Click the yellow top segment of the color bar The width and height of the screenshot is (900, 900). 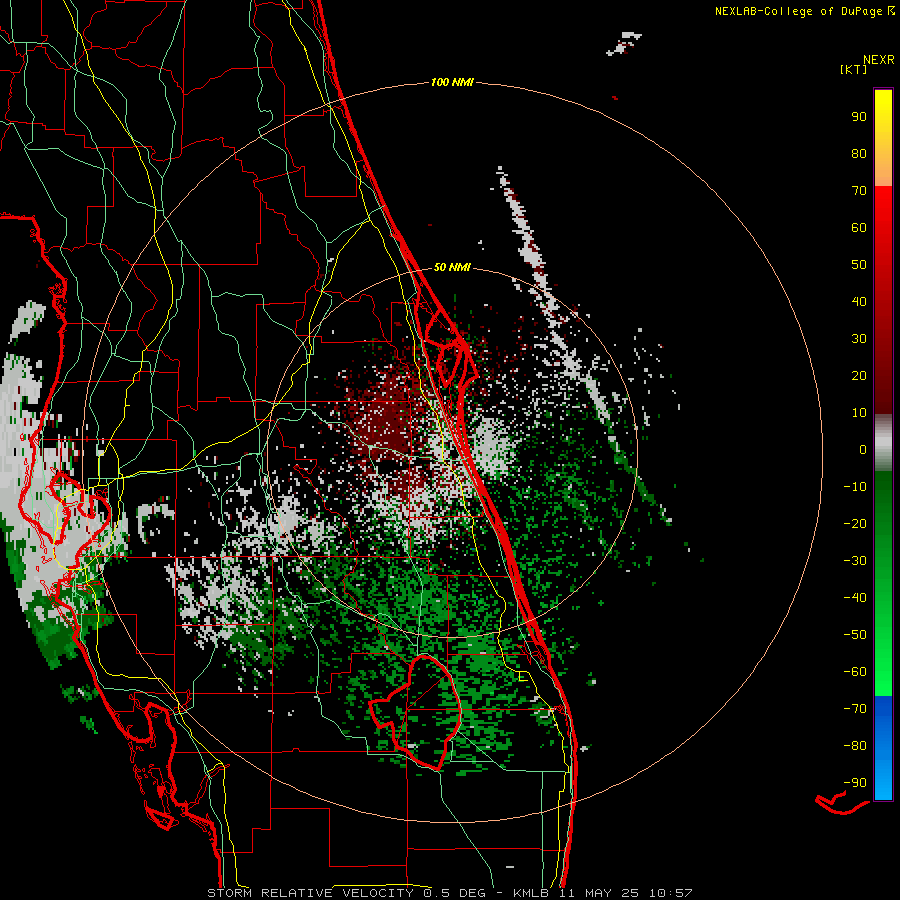click(883, 138)
